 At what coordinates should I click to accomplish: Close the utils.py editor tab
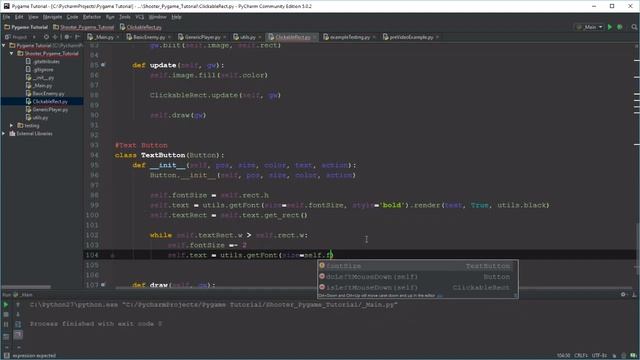[x=260, y=37]
